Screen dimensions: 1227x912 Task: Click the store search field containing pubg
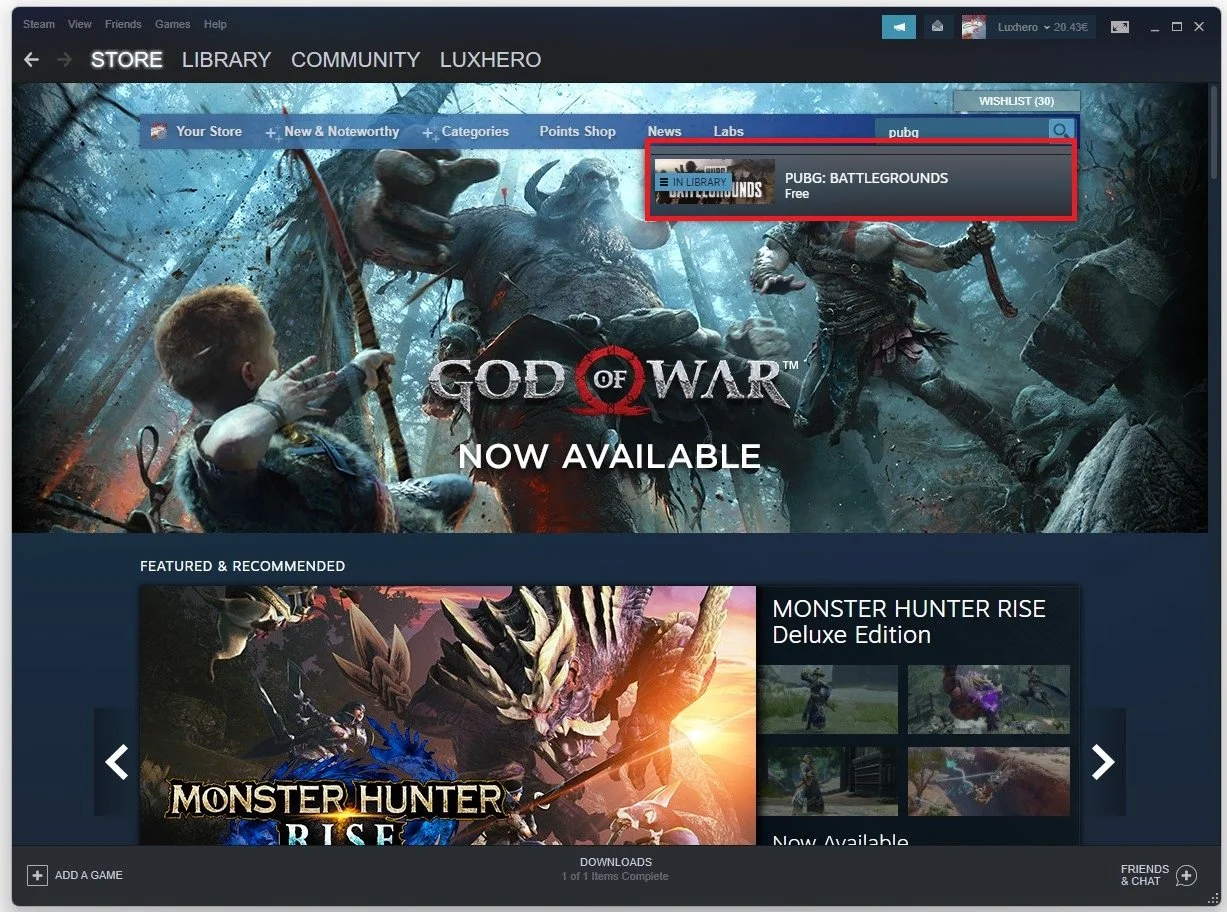961,131
